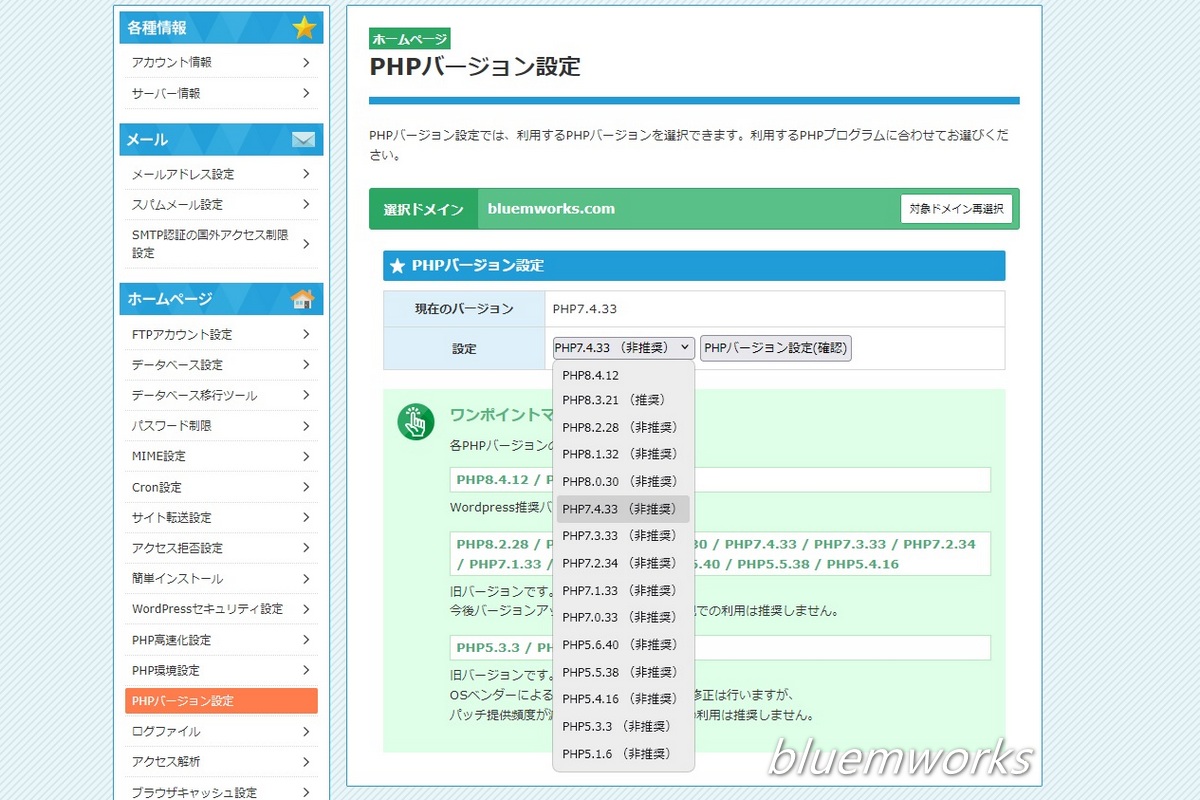Click the arrow beside ログファイル
Image resolution: width=1200 pixels, height=800 pixels.
(x=305, y=731)
